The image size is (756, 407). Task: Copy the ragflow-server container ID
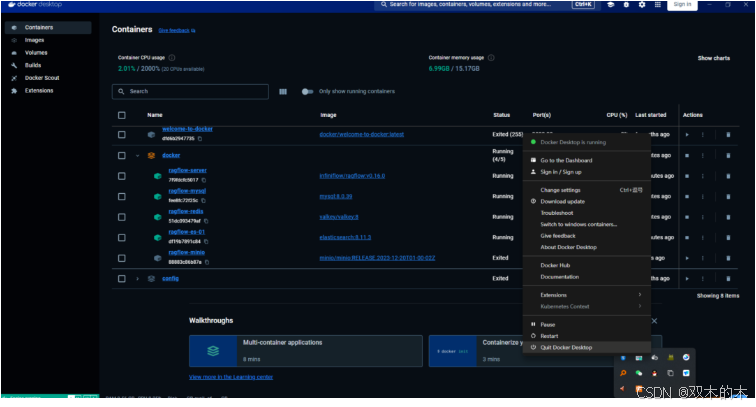pyautogui.click(x=204, y=180)
